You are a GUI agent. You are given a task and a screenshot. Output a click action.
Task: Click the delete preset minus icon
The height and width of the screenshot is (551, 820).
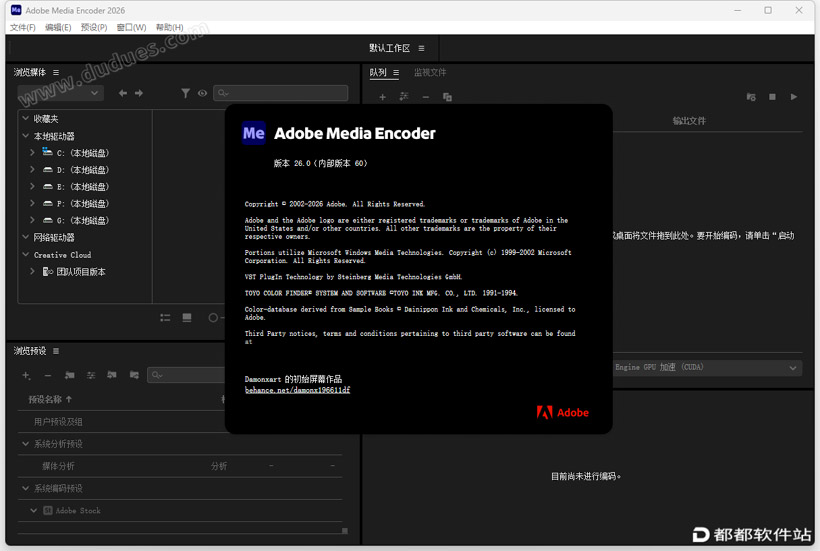tap(48, 375)
